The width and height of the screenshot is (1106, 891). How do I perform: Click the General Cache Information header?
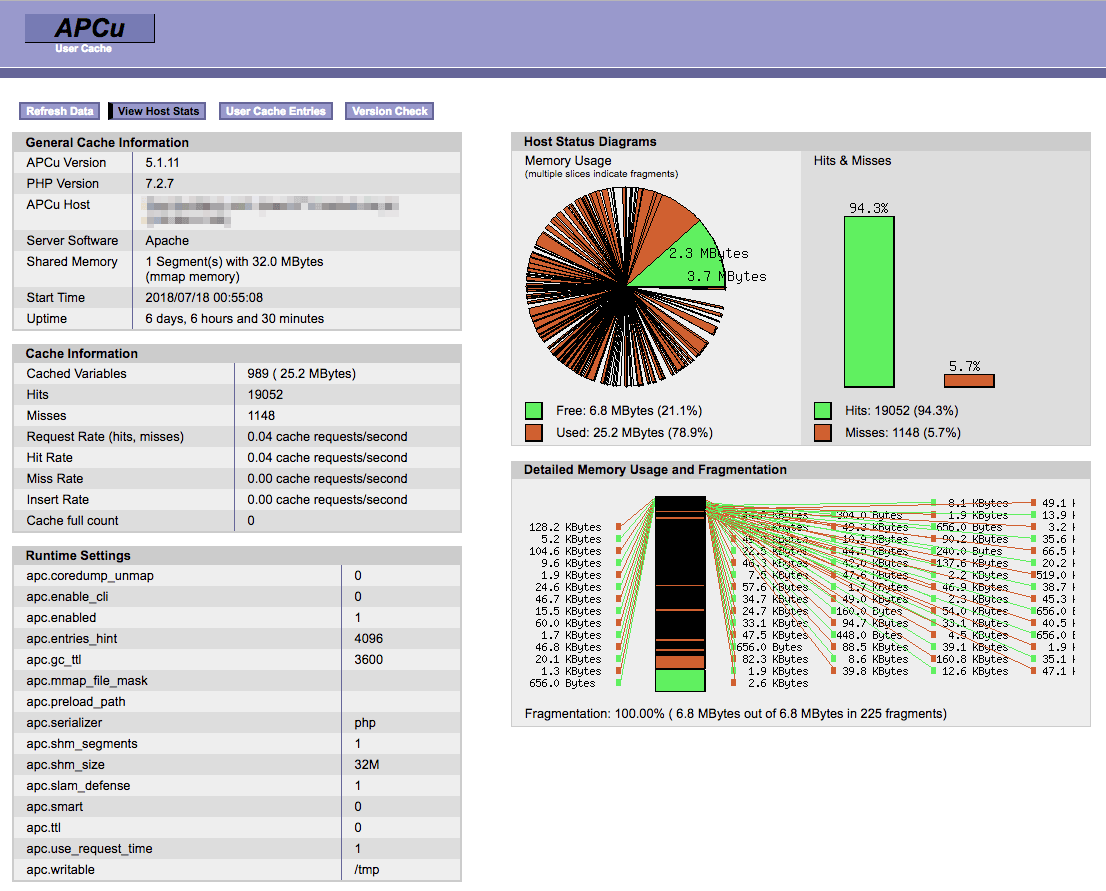click(107, 142)
